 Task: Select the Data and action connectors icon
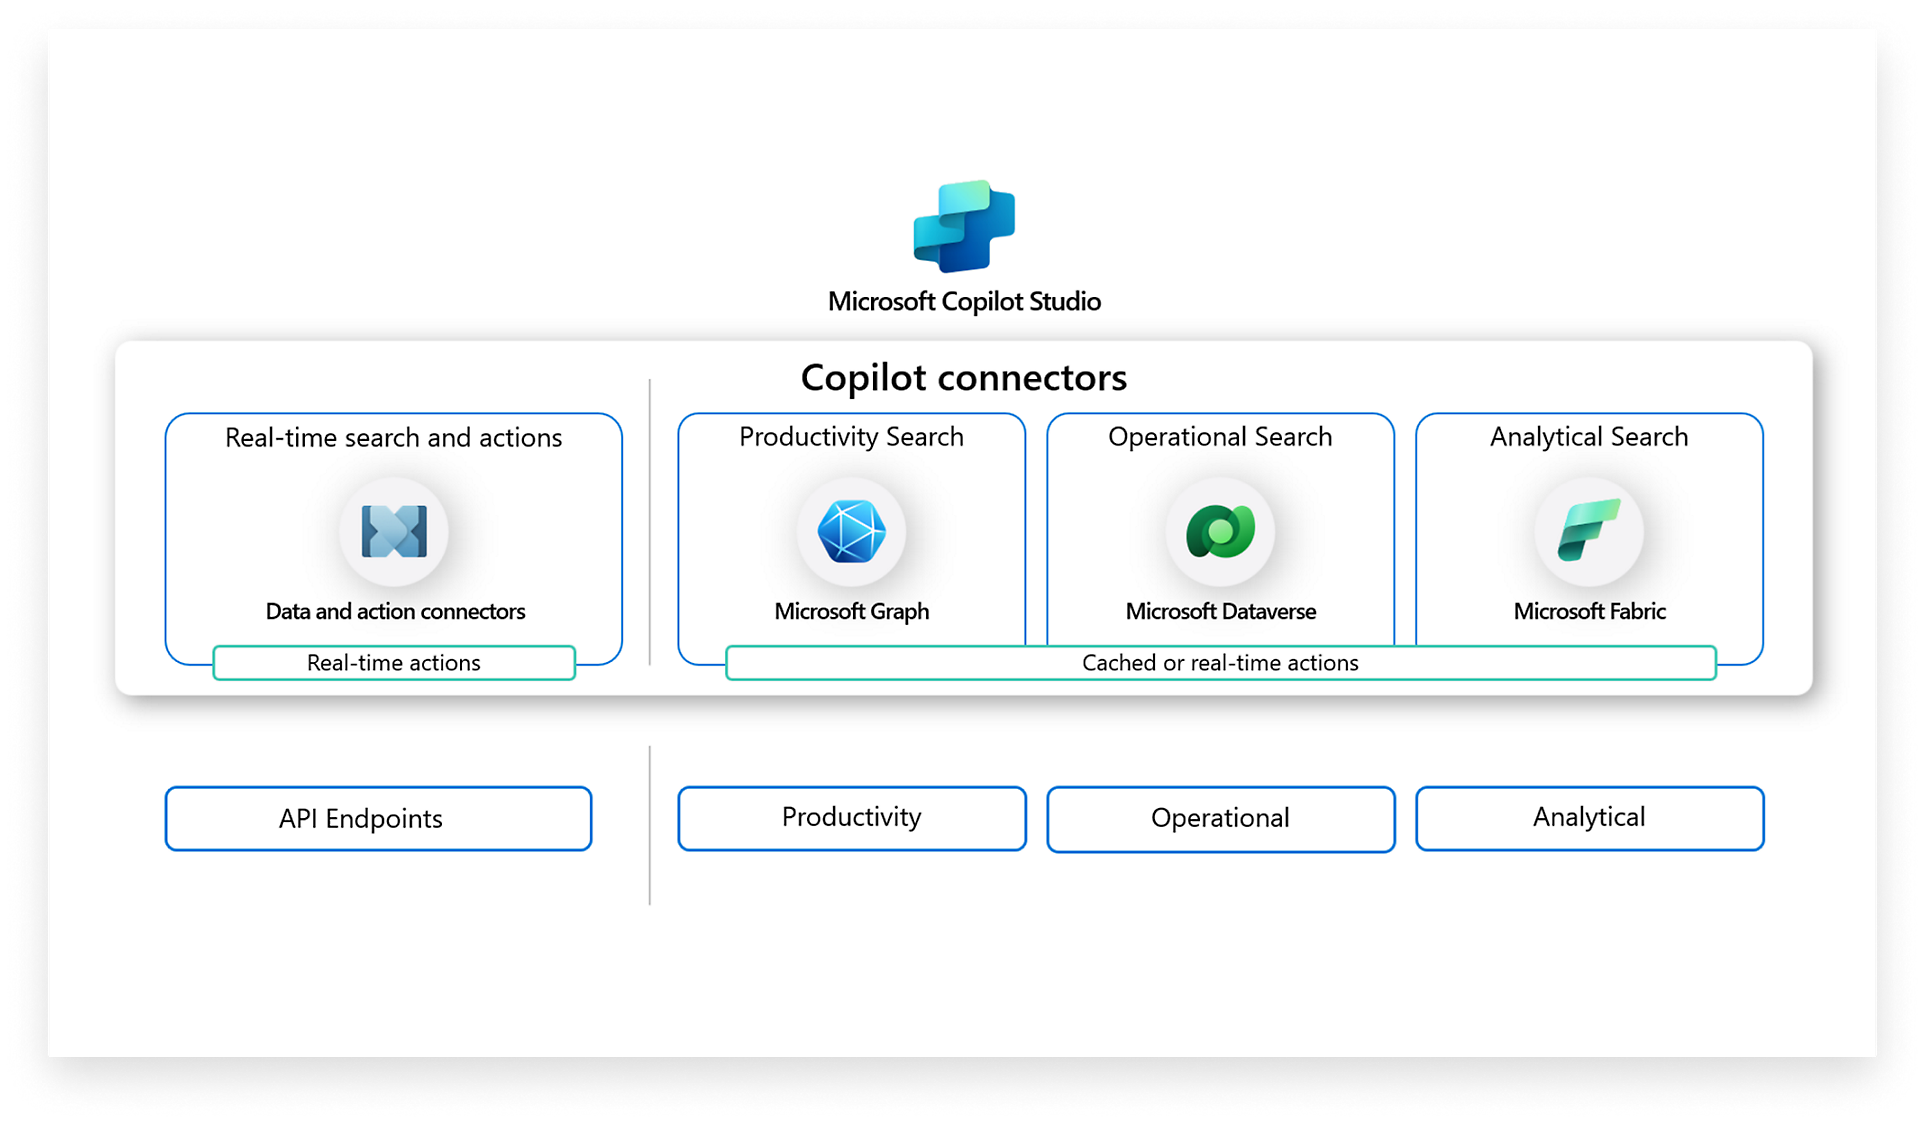(394, 531)
